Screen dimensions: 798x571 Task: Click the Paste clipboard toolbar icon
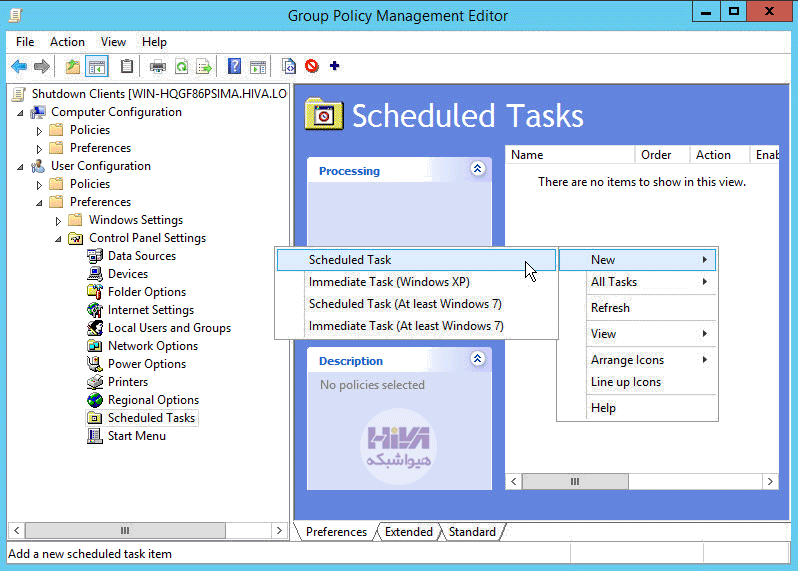127,66
